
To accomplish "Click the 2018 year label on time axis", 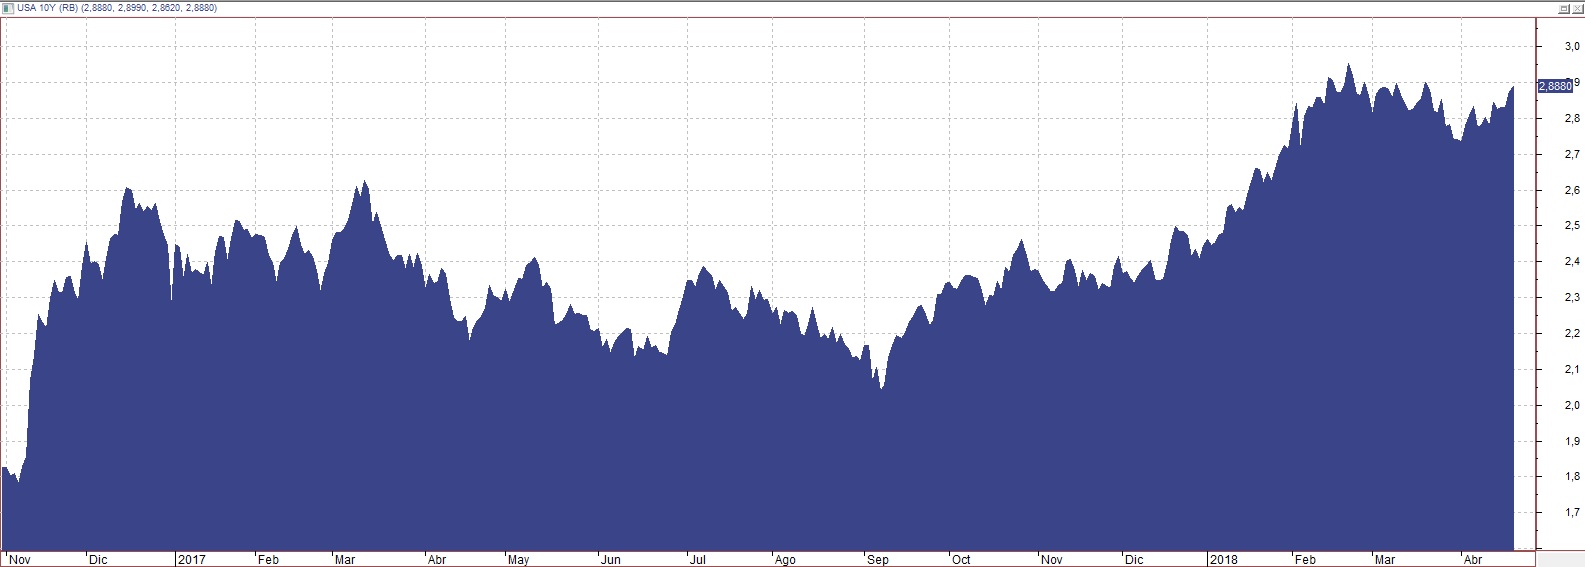I will (1224, 559).
